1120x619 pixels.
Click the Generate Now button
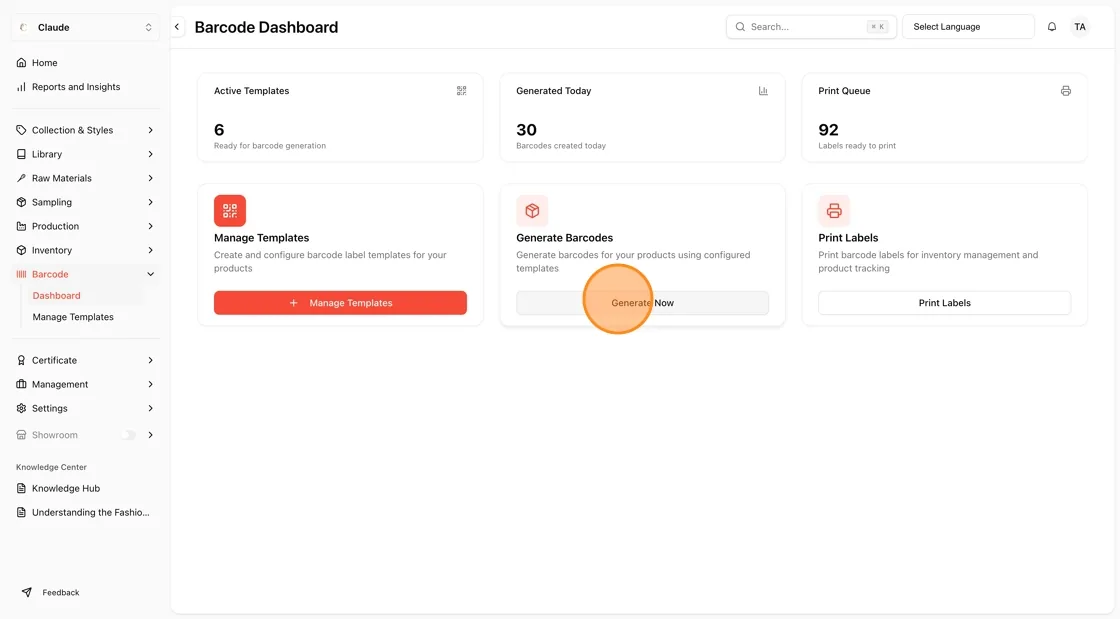pyautogui.click(x=642, y=303)
